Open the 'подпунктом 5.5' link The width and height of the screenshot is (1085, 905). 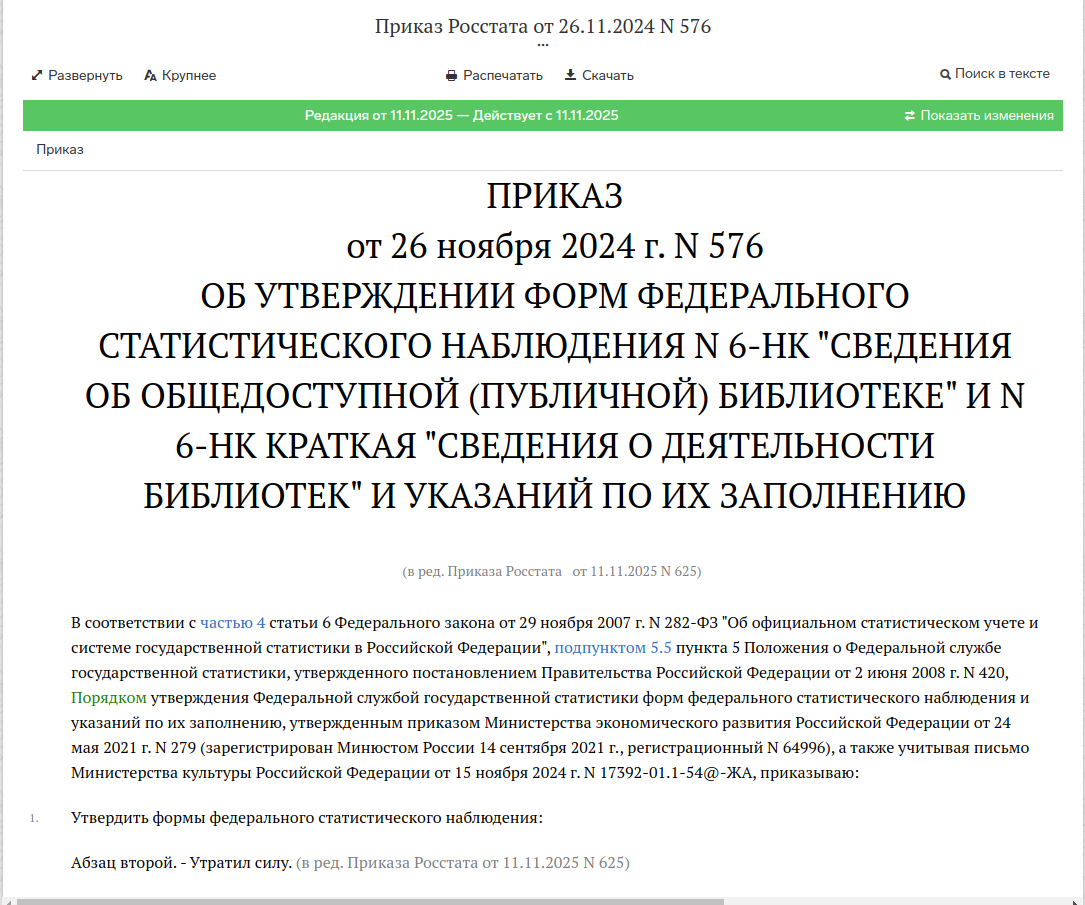613,647
